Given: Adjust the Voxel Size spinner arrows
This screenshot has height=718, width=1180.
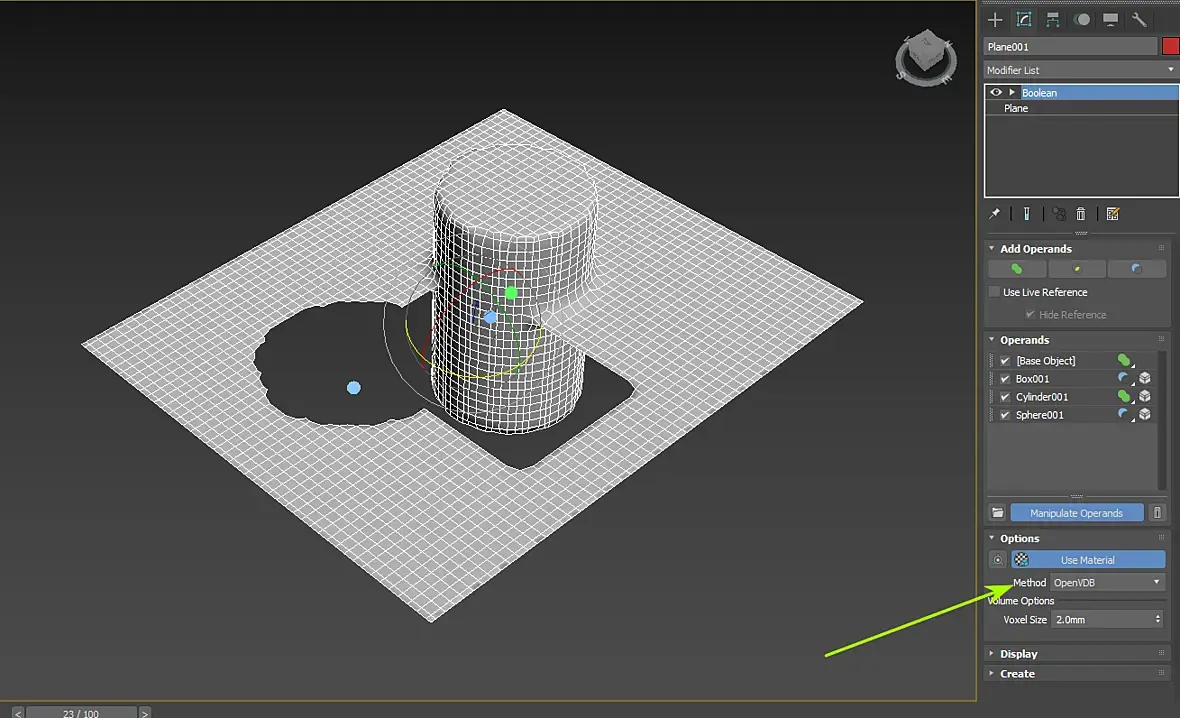Looking at the screenshot, I should coord(1158,619).
